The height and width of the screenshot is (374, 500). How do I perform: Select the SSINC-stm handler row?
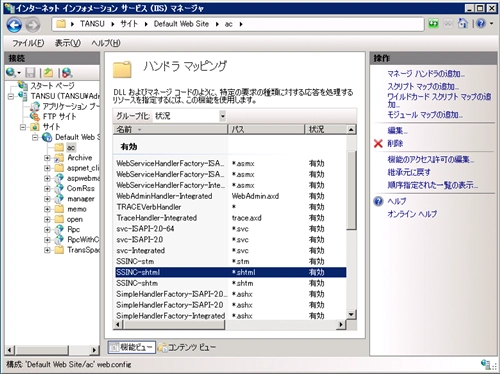pos(231,261)
